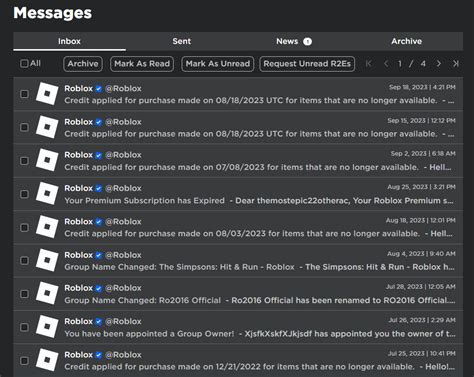The height and width of the screenshot is (377, 474).
Task: Open the News tab
Action: 293,41
